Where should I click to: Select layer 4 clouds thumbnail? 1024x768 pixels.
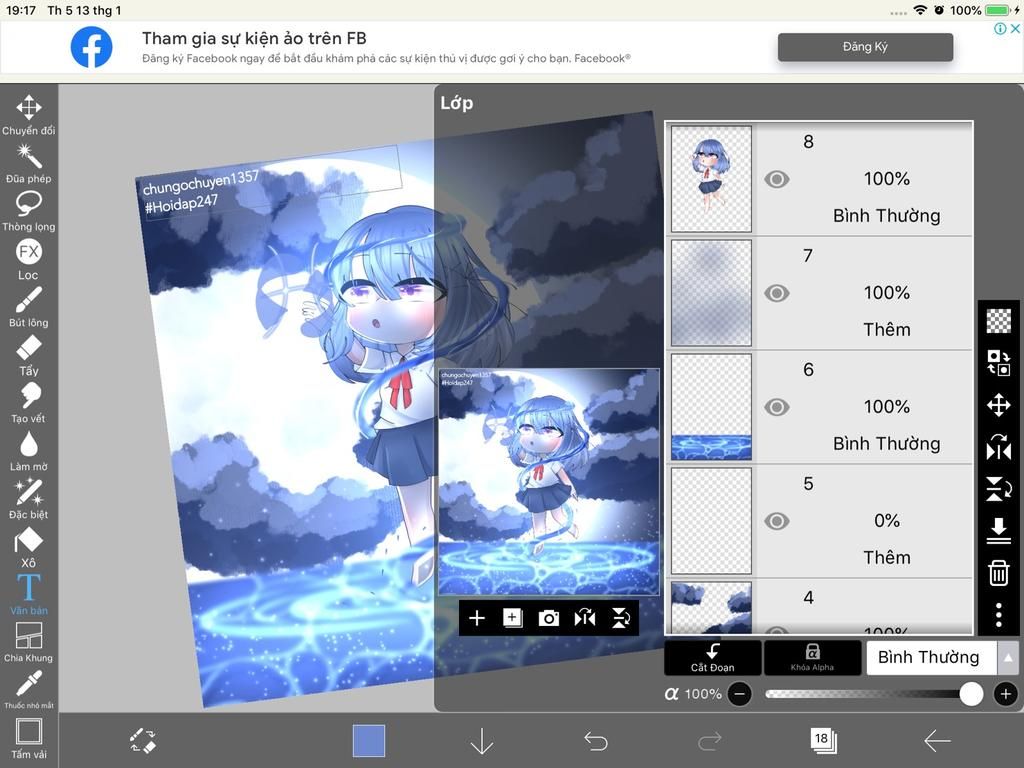[711, 607]
